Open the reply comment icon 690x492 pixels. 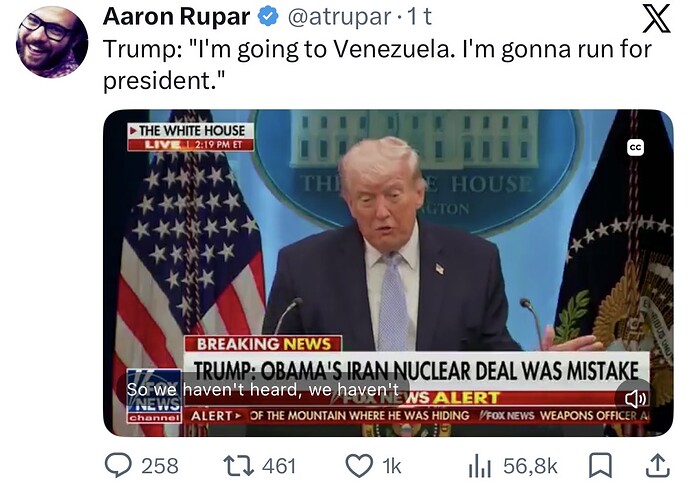coord(118,466)
